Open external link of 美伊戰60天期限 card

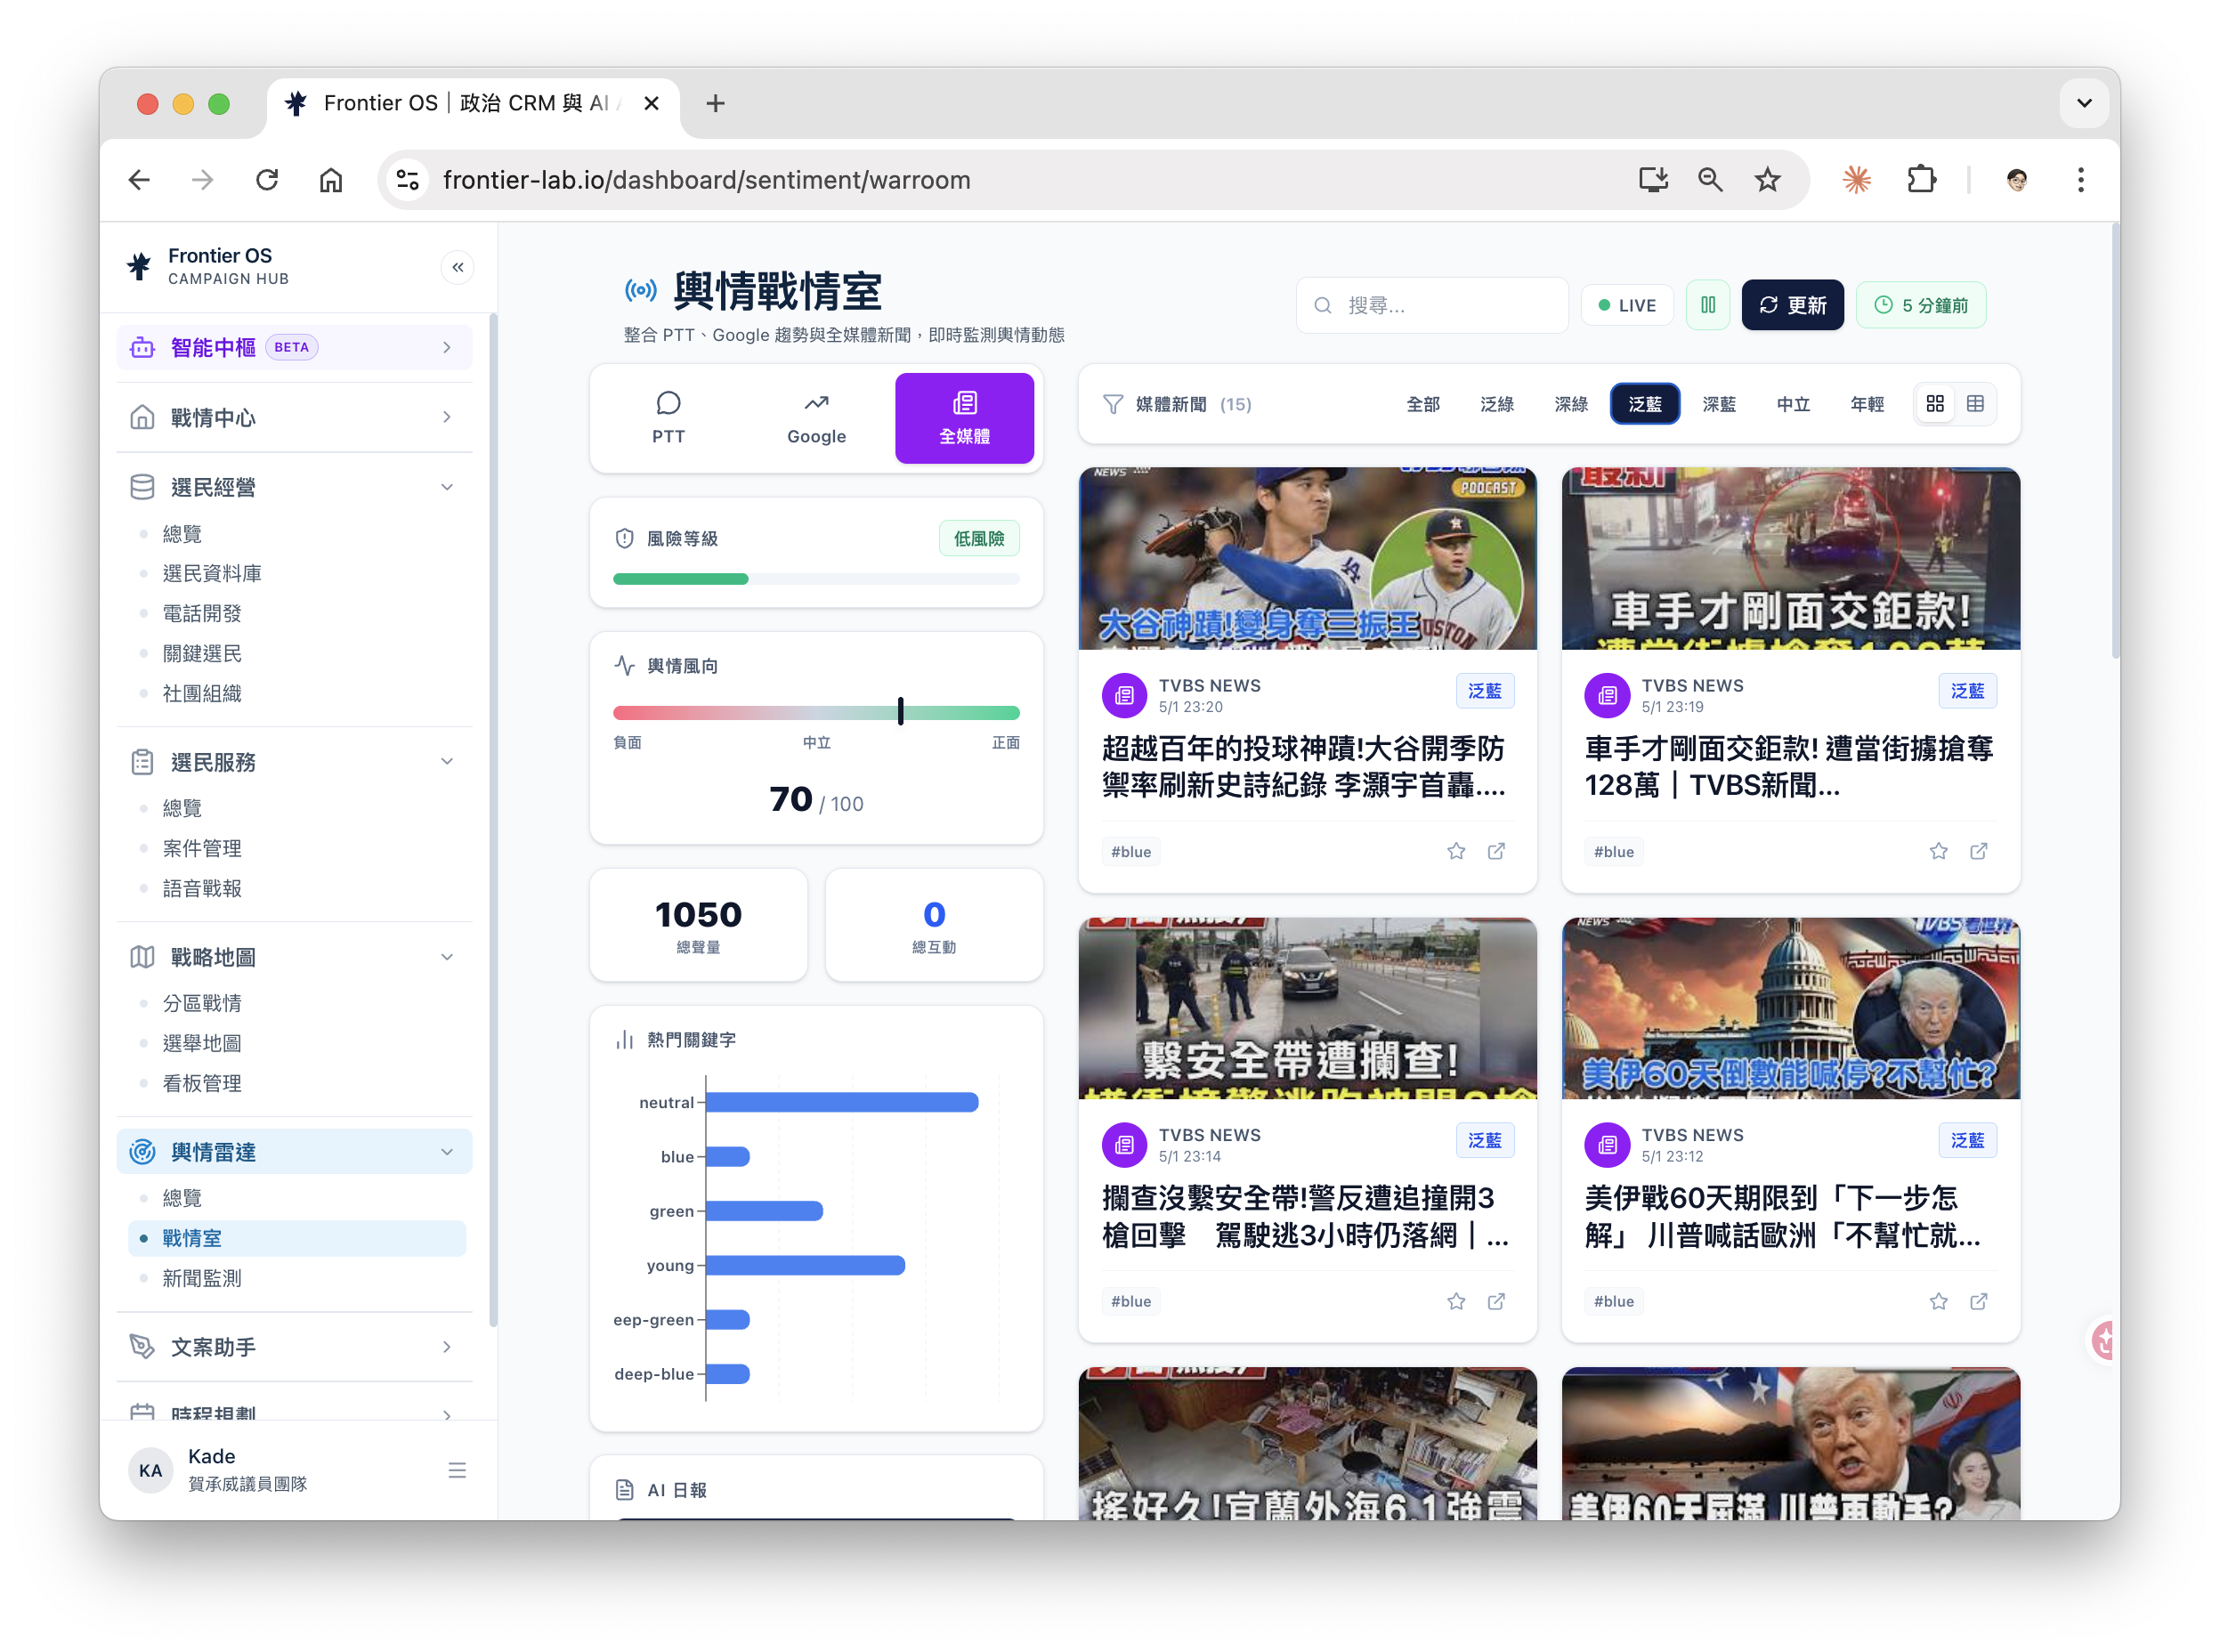click(1978, 1300)
